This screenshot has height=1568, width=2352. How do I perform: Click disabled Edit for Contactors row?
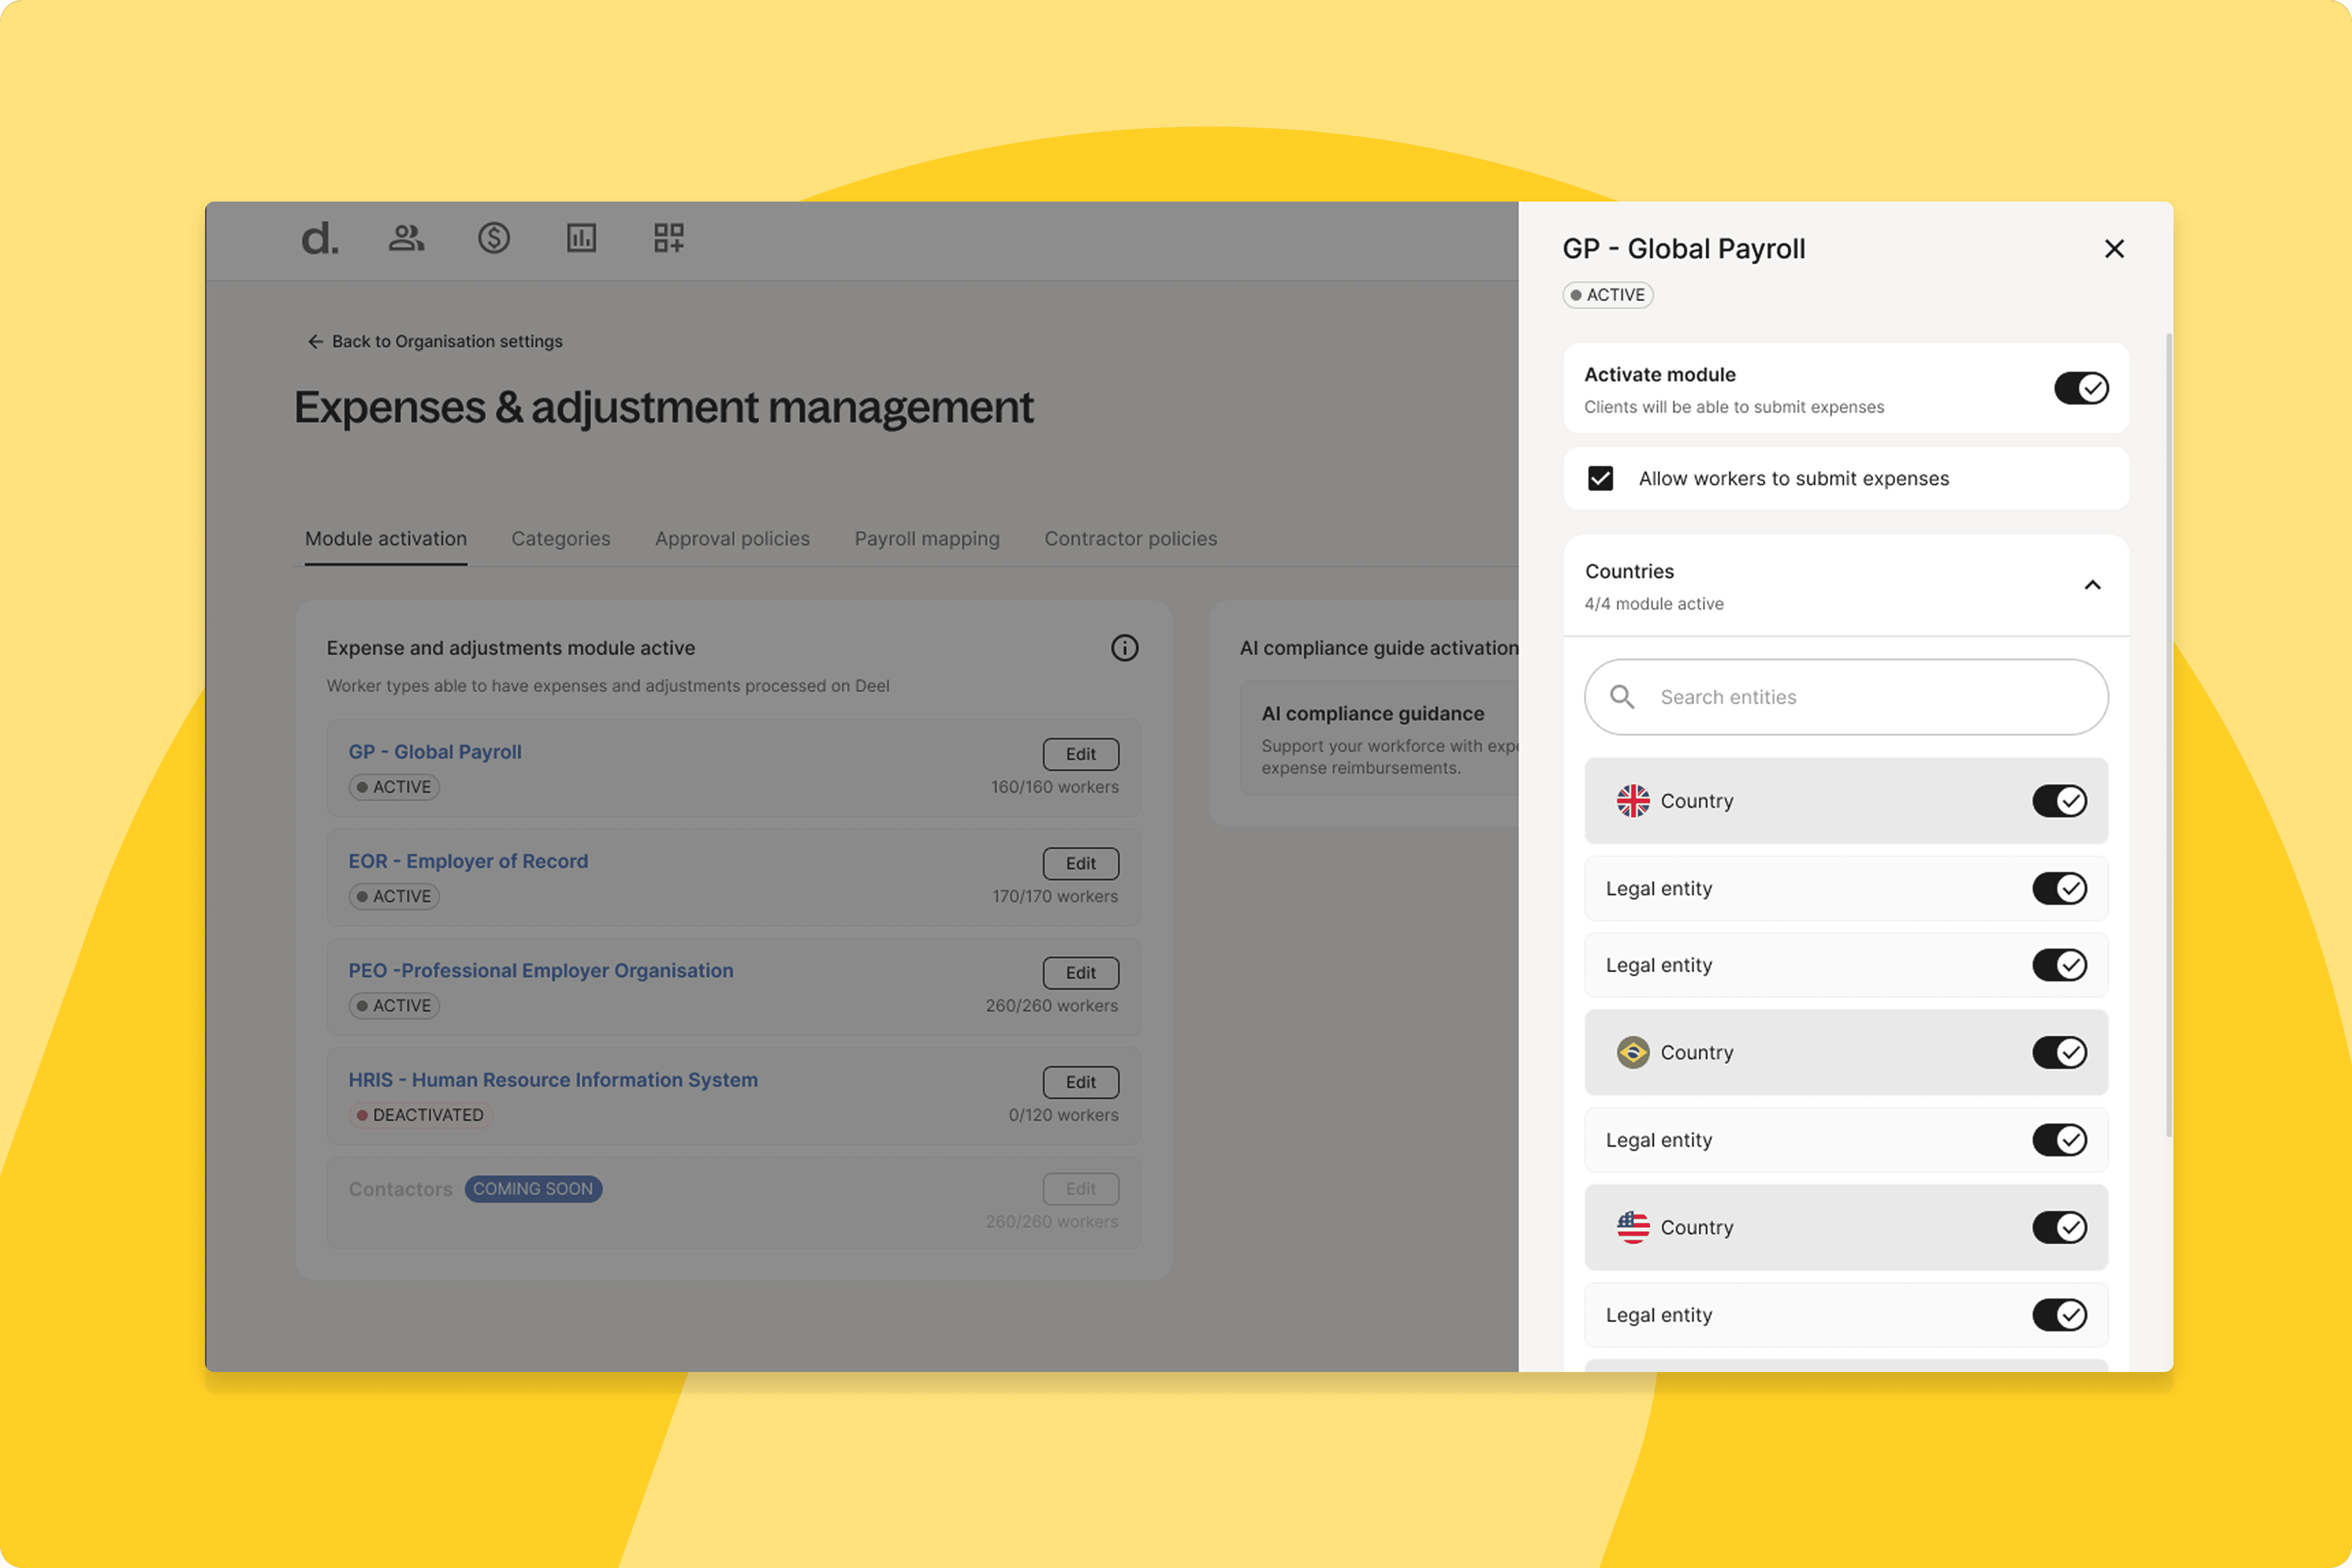tap(1081, 1189)
